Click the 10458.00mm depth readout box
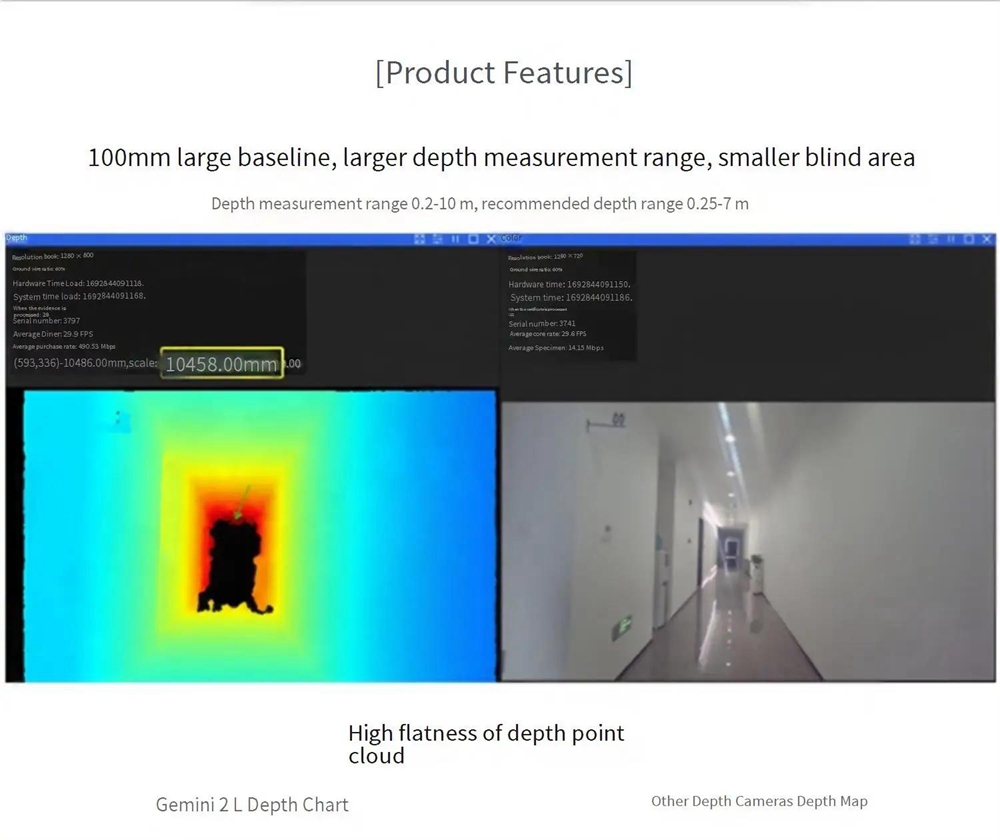This screenshot has width=1000, height=840. pyautogui.click(x=222, y=363)
